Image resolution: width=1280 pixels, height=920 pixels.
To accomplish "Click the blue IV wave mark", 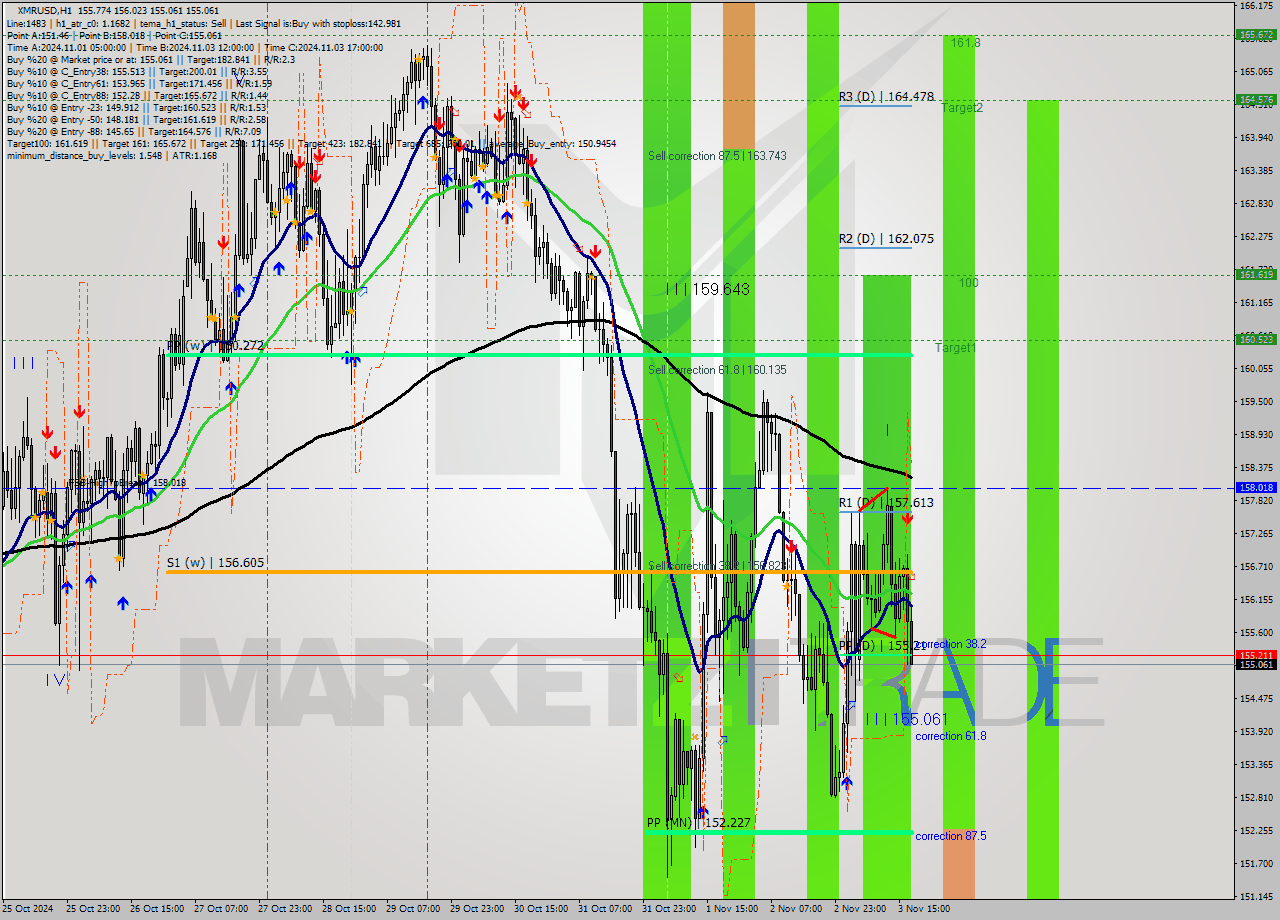I will 55,679.
